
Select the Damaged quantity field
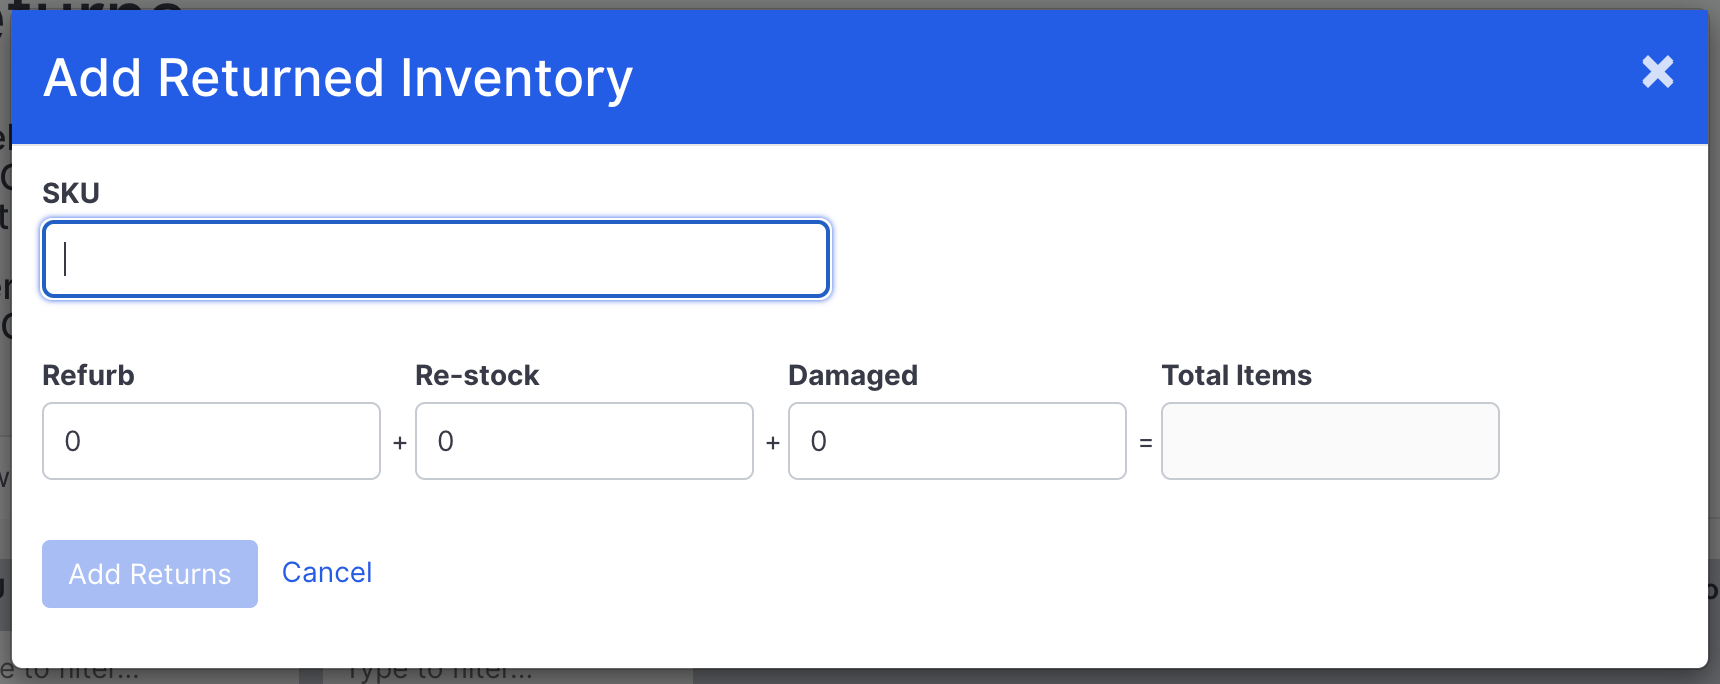pos(957,441)
